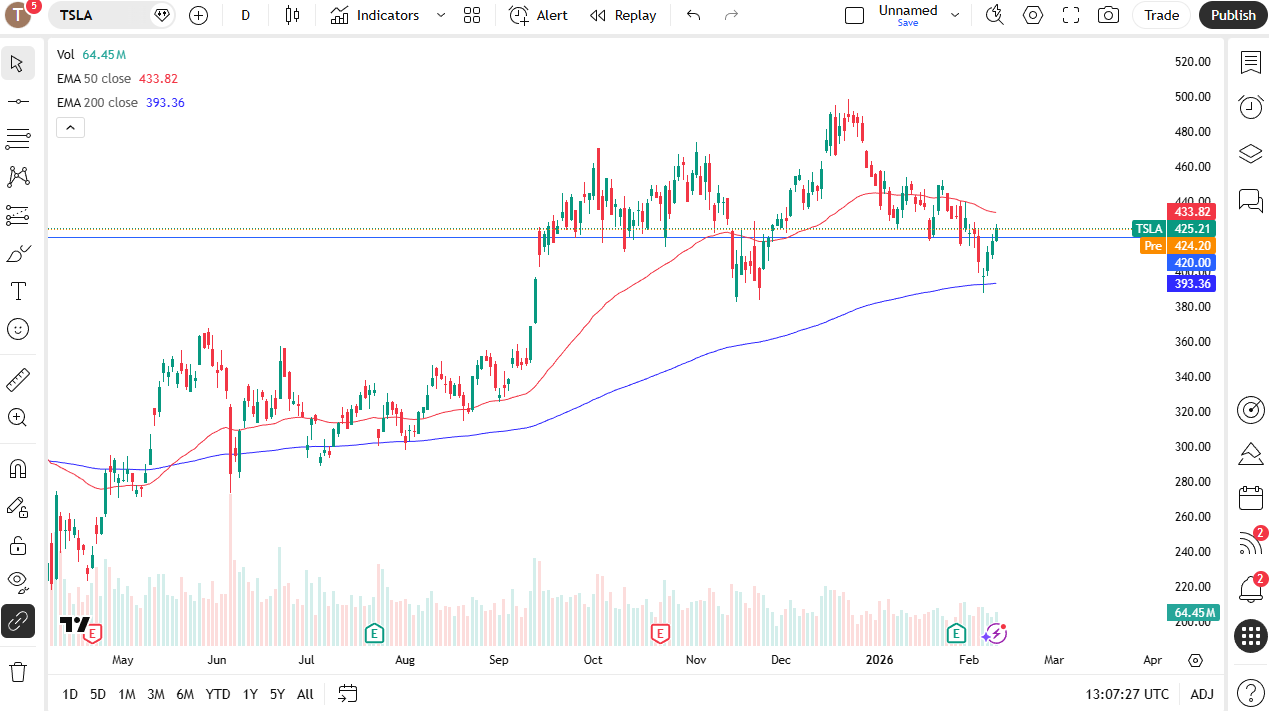Expand the manage layouts dropdown arrow

(x=954, y=15)
